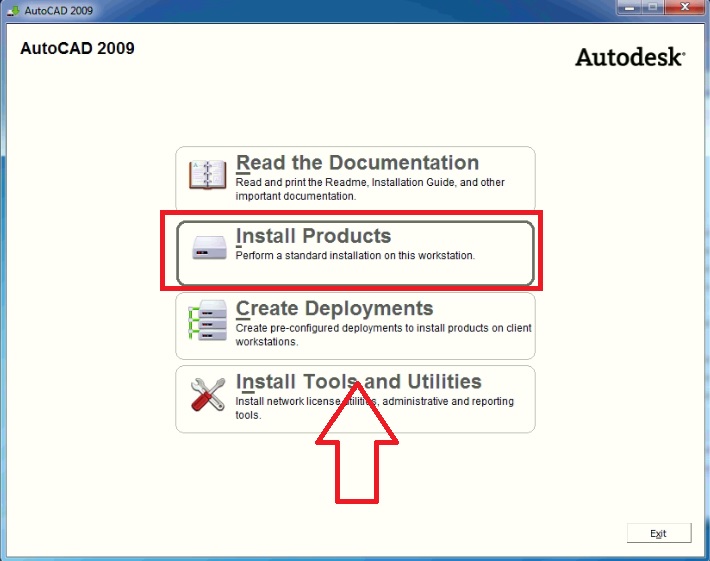Select the Install Products heading
The height and width of the screenshot is (561, 710).
[x=313, y=236]
